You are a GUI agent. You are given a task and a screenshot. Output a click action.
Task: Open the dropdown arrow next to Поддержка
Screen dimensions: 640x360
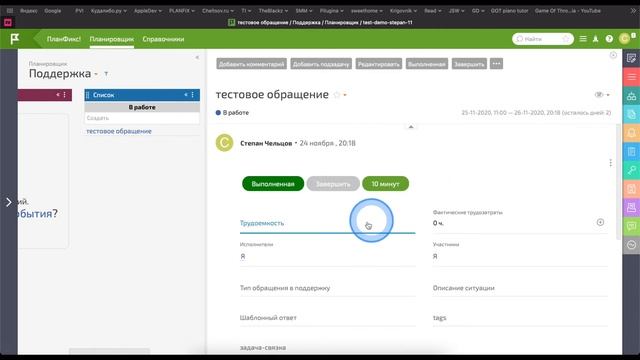[96, 74]
